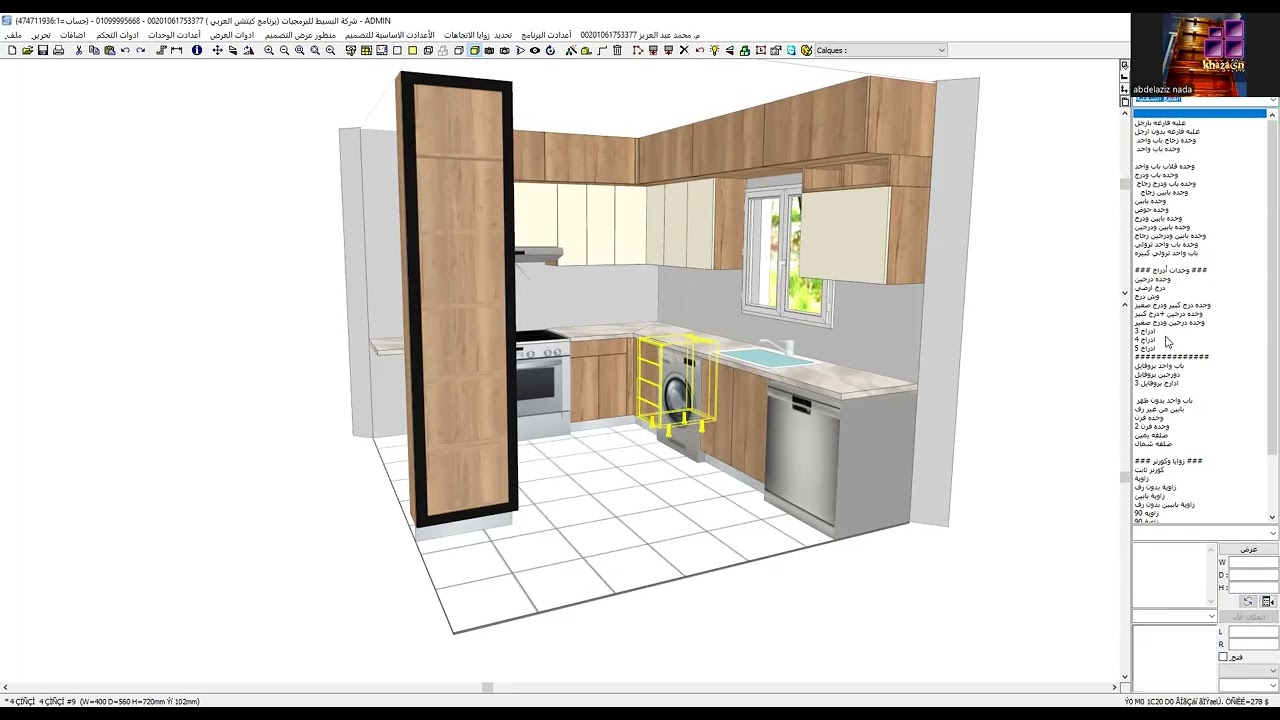Image resolution: width=1280 pixels, height=720 pixels.
Task: Select list item دورجين بروفايل
Action: click(x=1157, y=375)
